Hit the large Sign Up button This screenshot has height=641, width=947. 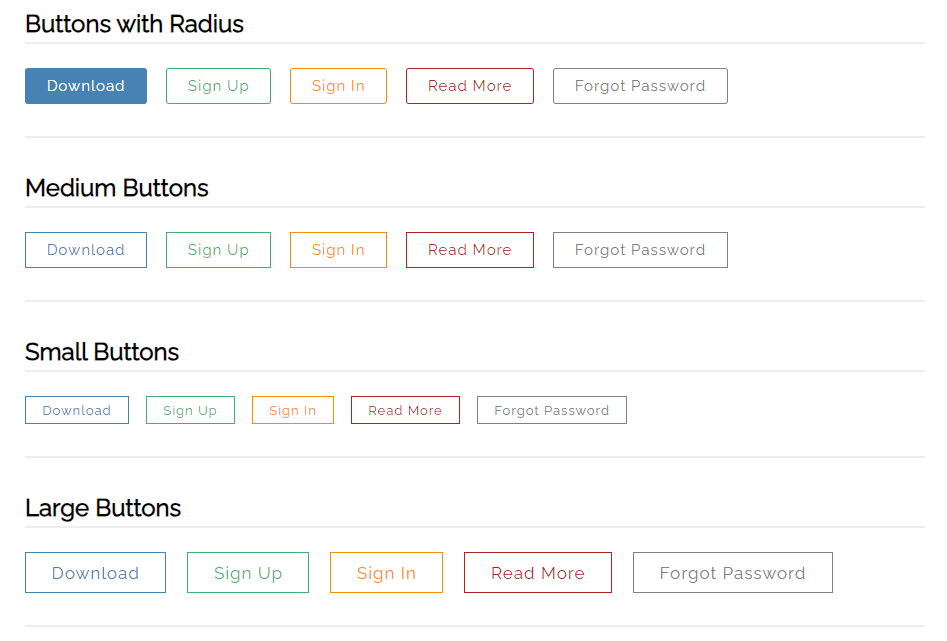click(x=248, y=572)
